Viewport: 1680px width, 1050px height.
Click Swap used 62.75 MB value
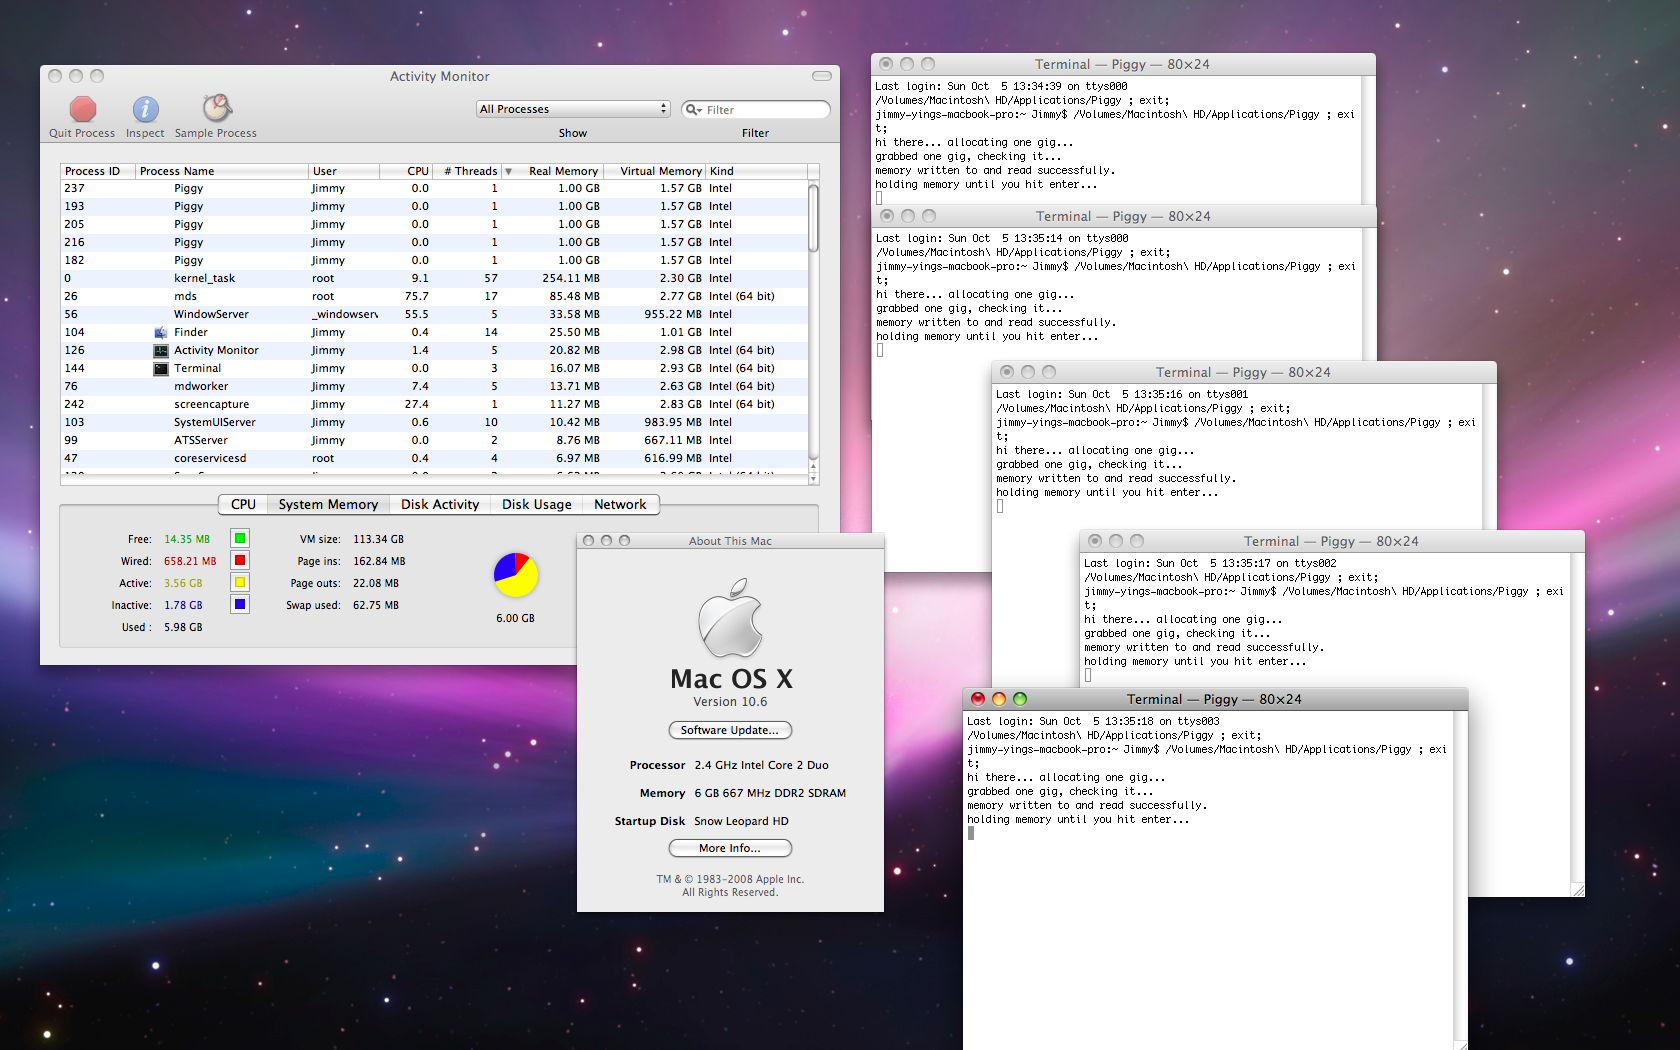click(375, 605)
